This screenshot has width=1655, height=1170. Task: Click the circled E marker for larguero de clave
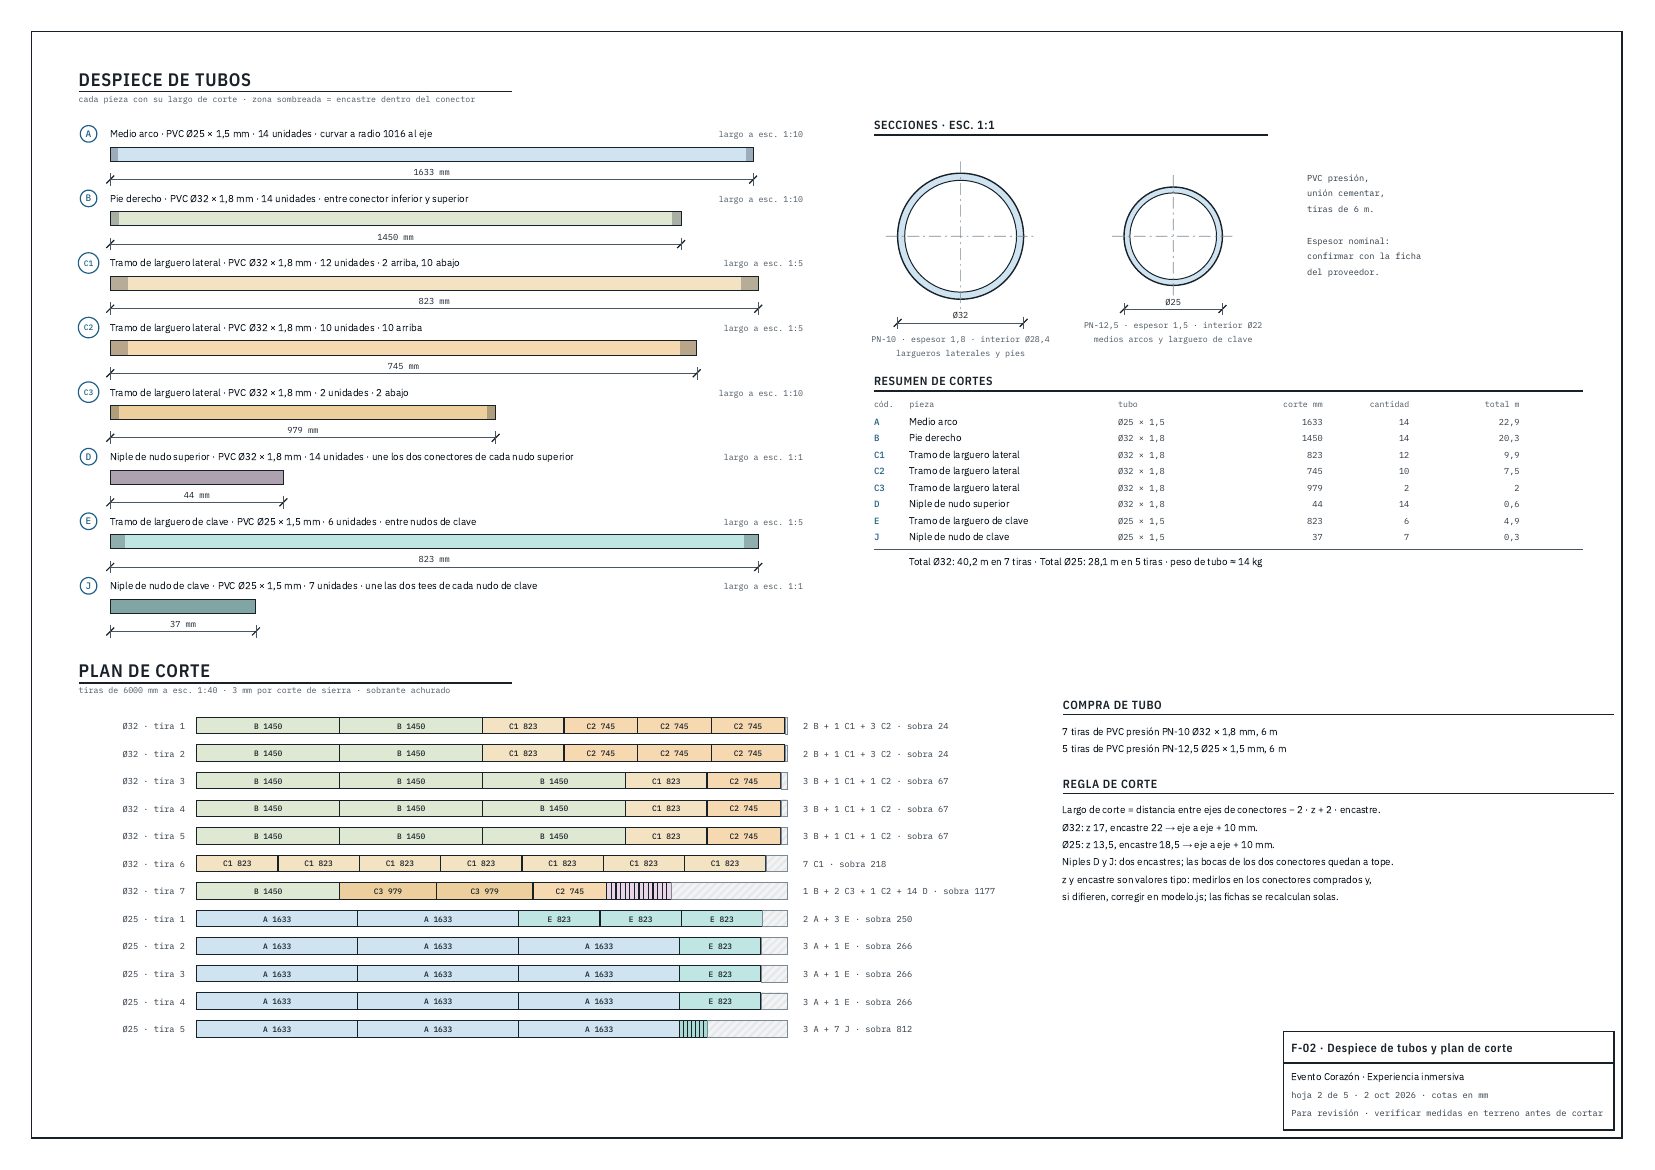coord(88,521)
